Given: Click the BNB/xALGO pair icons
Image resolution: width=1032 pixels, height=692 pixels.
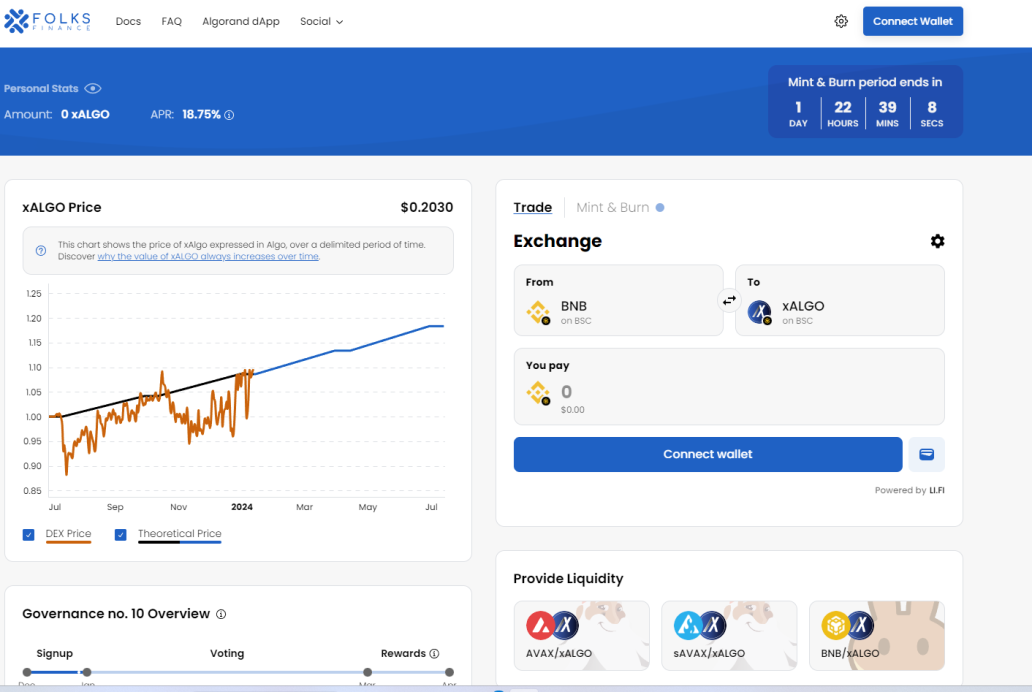Looking at the screenshot, I should (x=848, y=625).
